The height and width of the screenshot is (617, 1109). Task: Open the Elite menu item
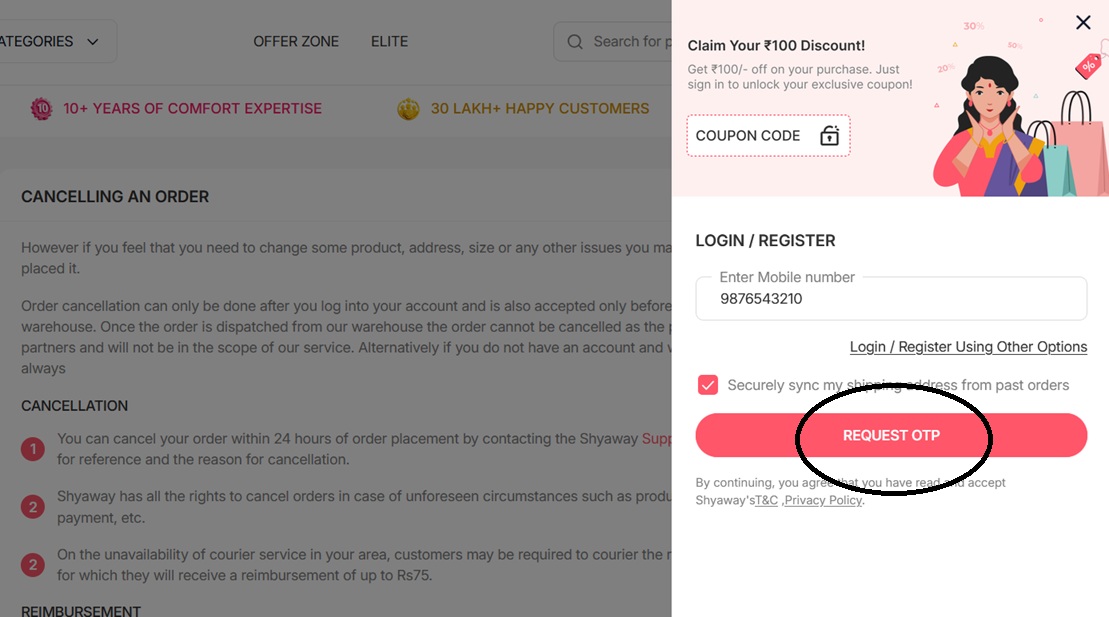pos(389,41)
